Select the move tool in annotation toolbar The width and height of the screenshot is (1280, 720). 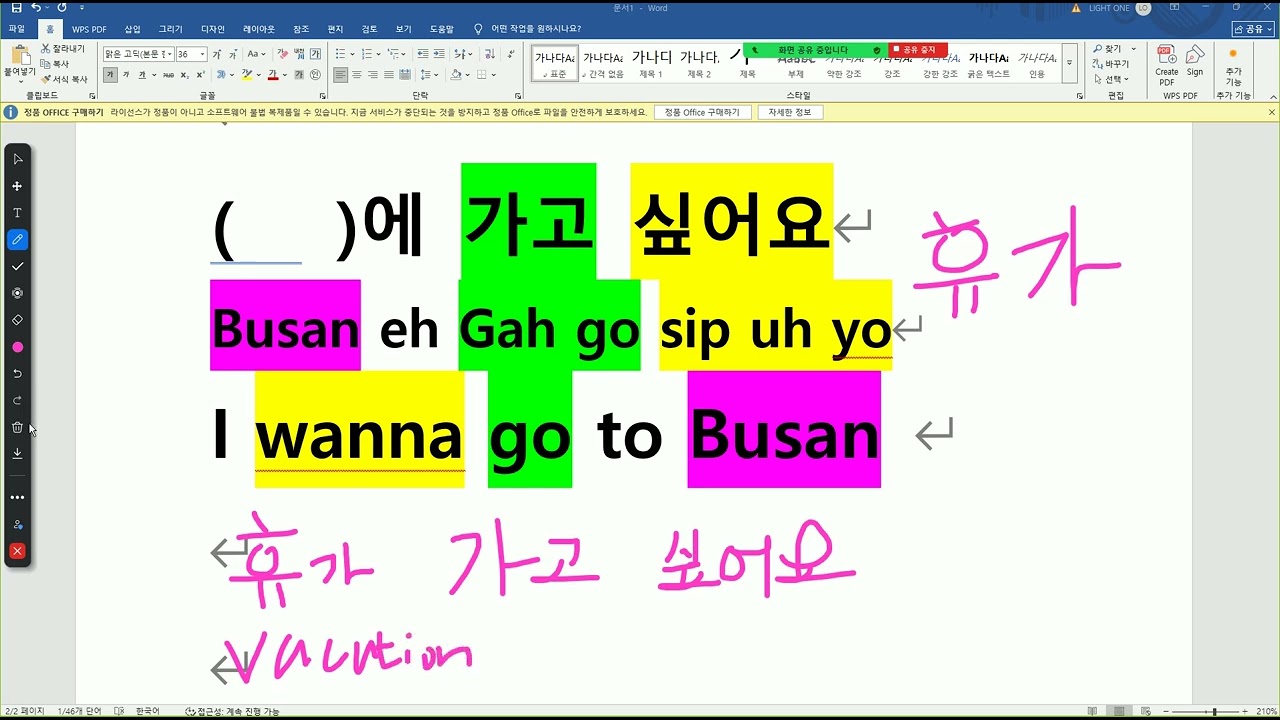(17, 186)
